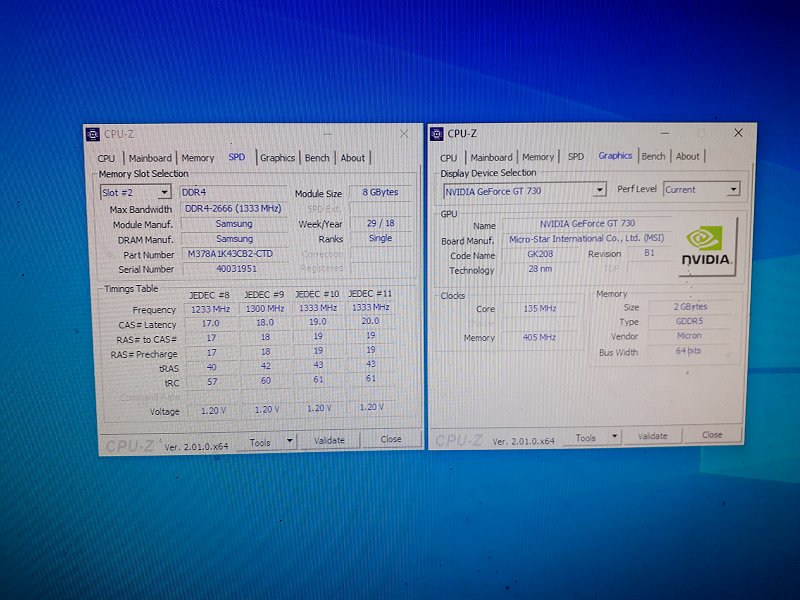Open the Bench tab in right CPU-Z window
This screenshot has width=800, height=600.
tap(653, 156)
